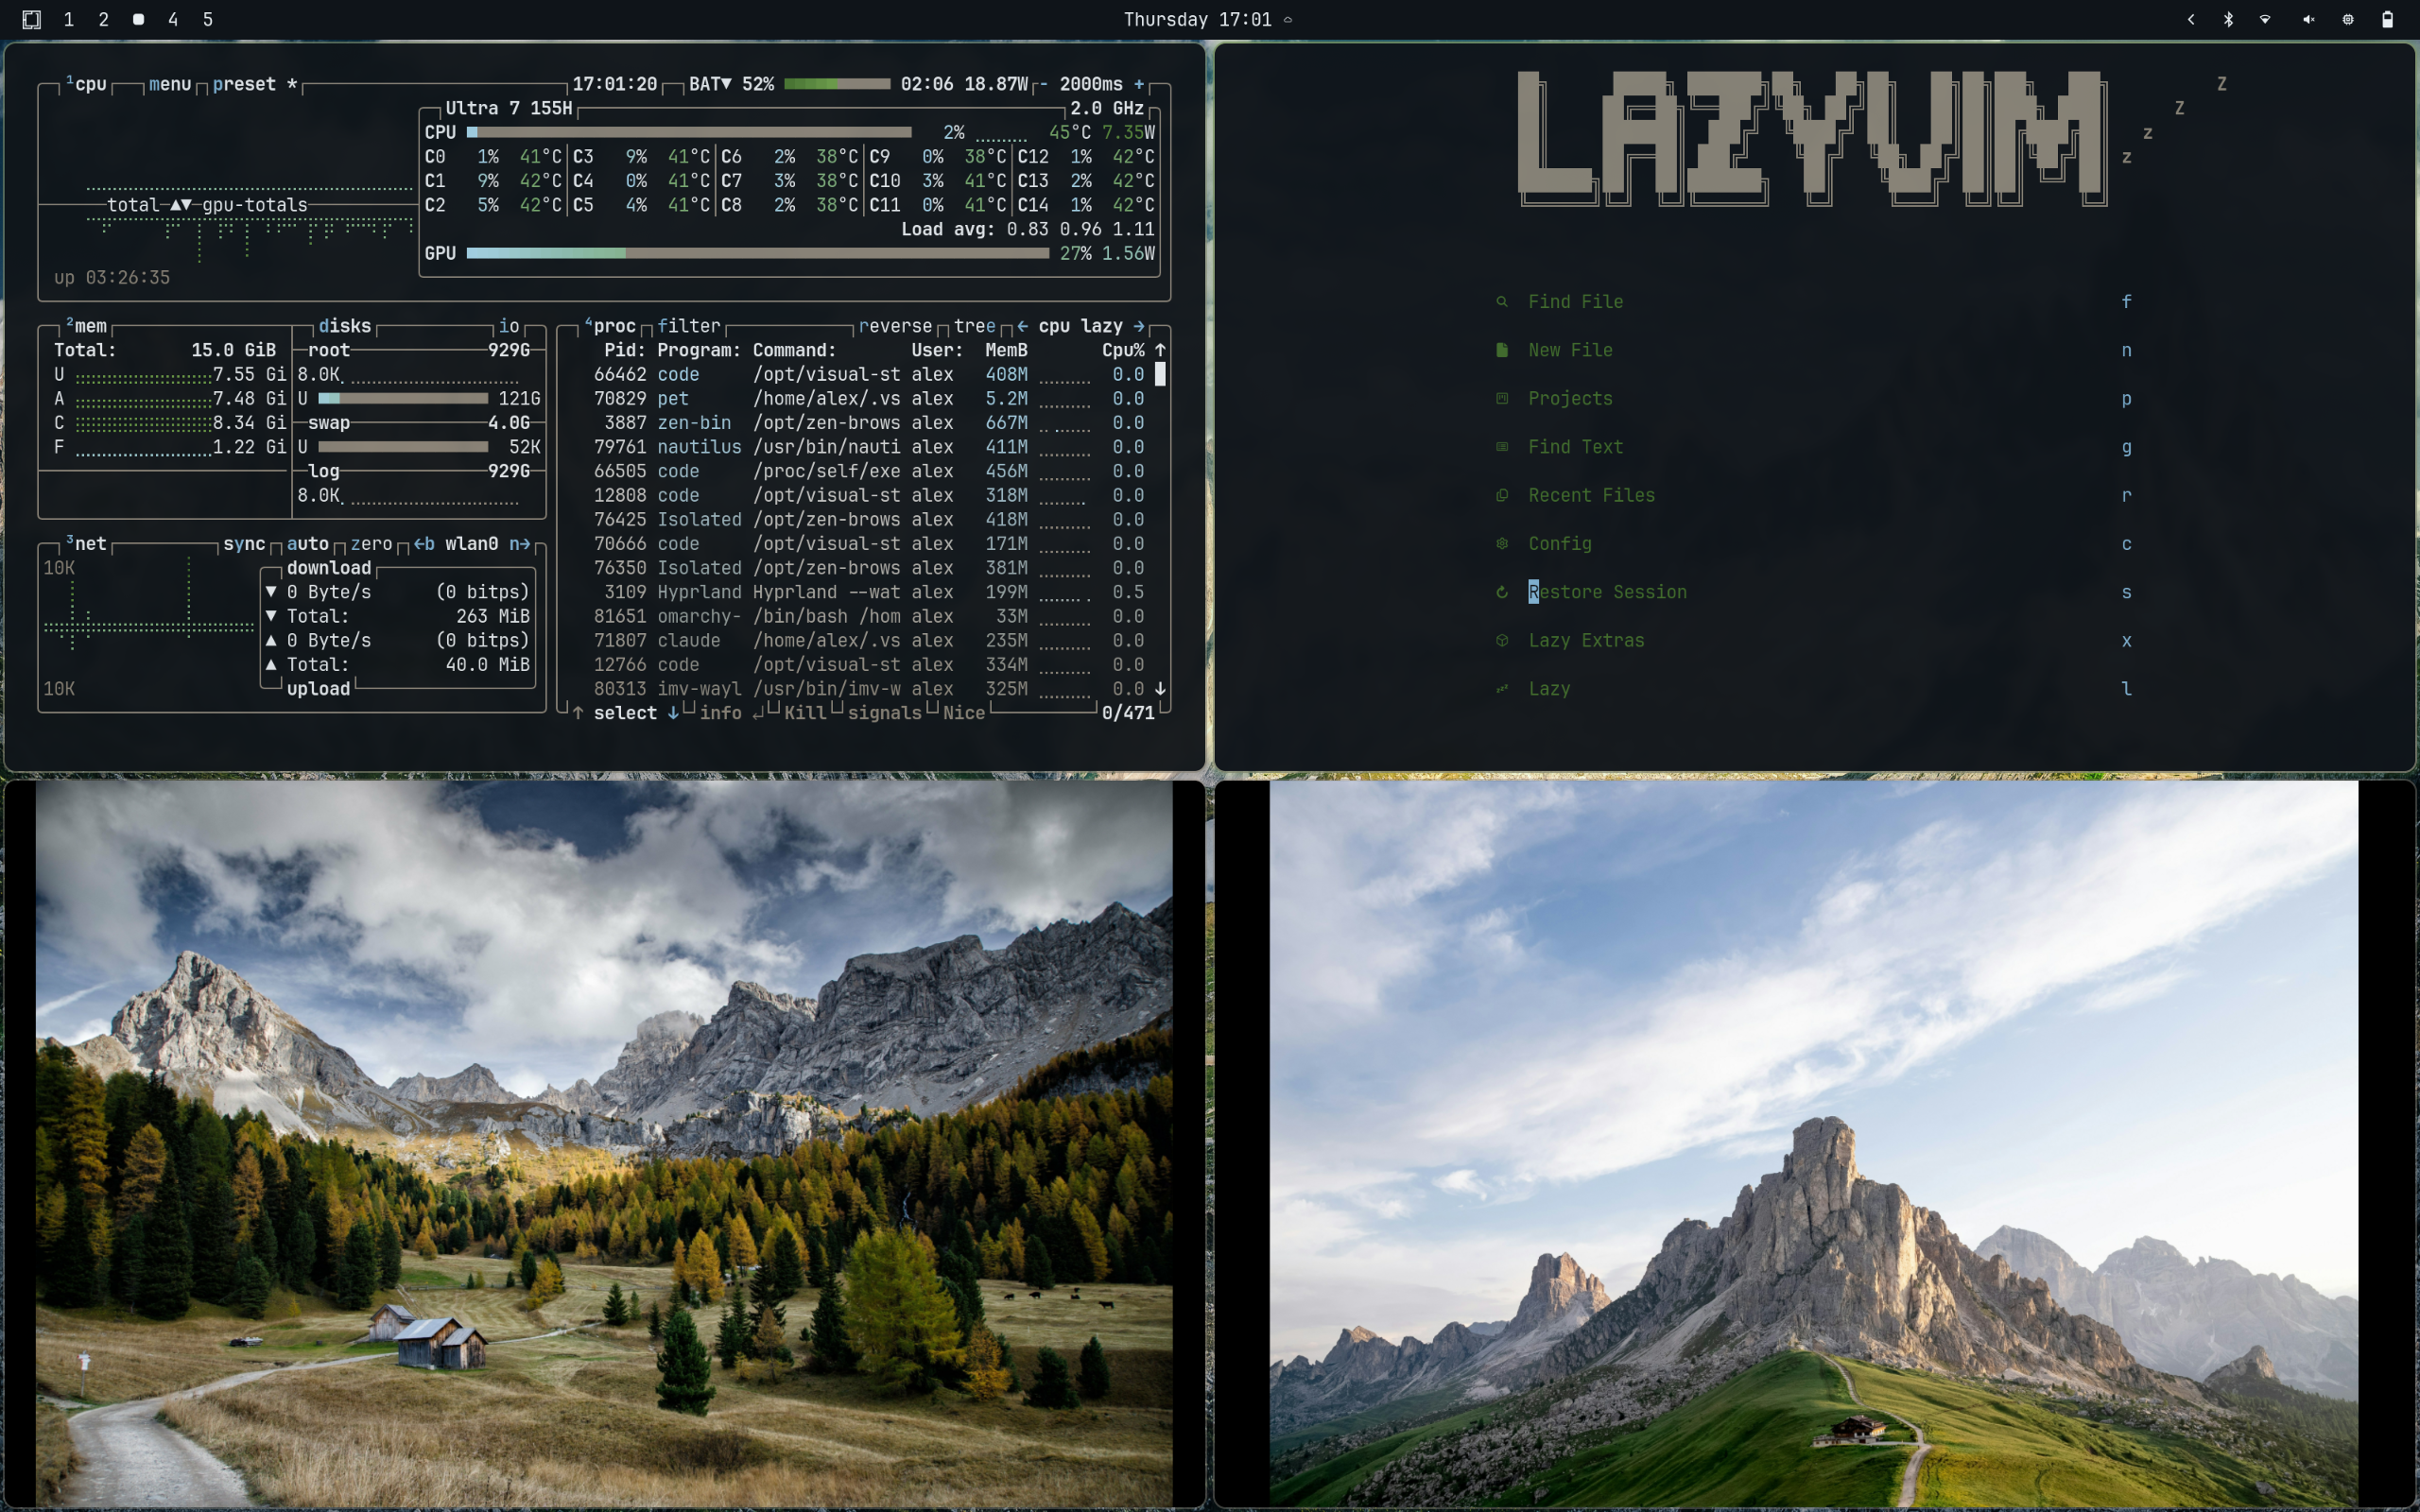This screenshot has width=2420, height=1512.
Task: Click the gear icon beside Config
Action: 1501,544
